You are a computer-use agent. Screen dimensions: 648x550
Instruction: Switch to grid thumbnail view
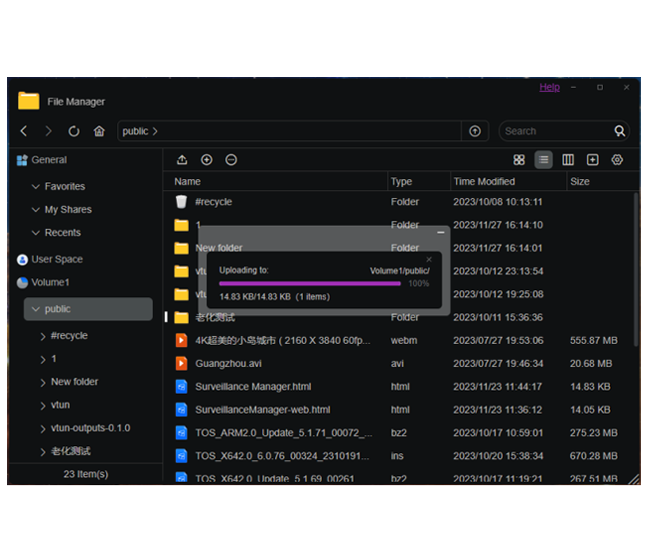click(519, 160)
